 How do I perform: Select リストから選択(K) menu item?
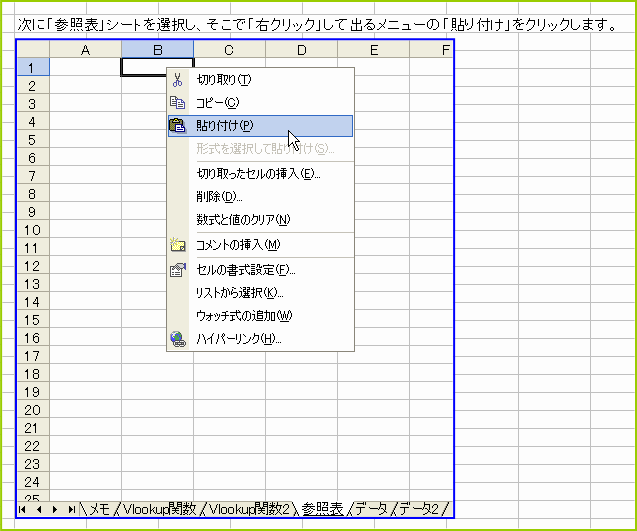260,293
